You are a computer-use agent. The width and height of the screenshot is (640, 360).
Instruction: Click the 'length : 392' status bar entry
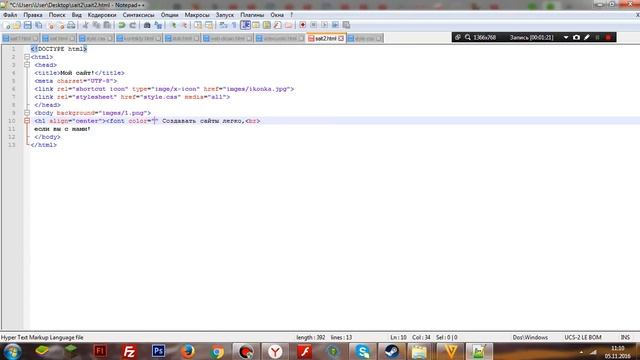[311, 338]
